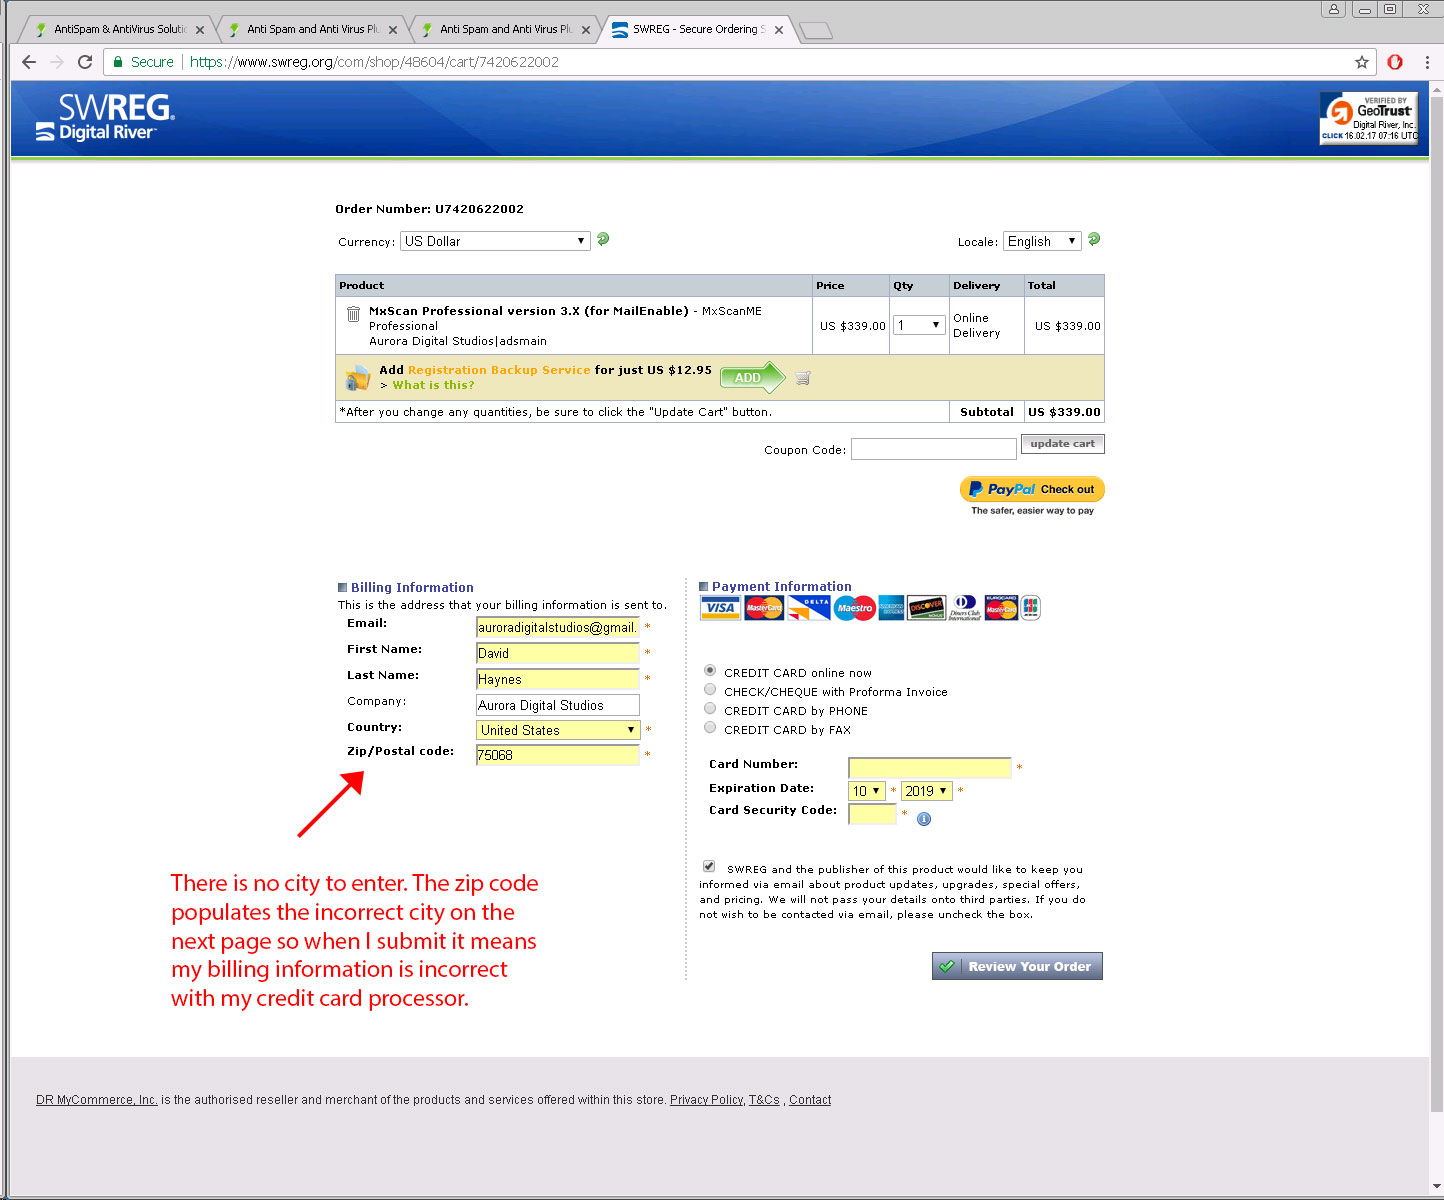Click the Delta card logo

tap(809, 608)
